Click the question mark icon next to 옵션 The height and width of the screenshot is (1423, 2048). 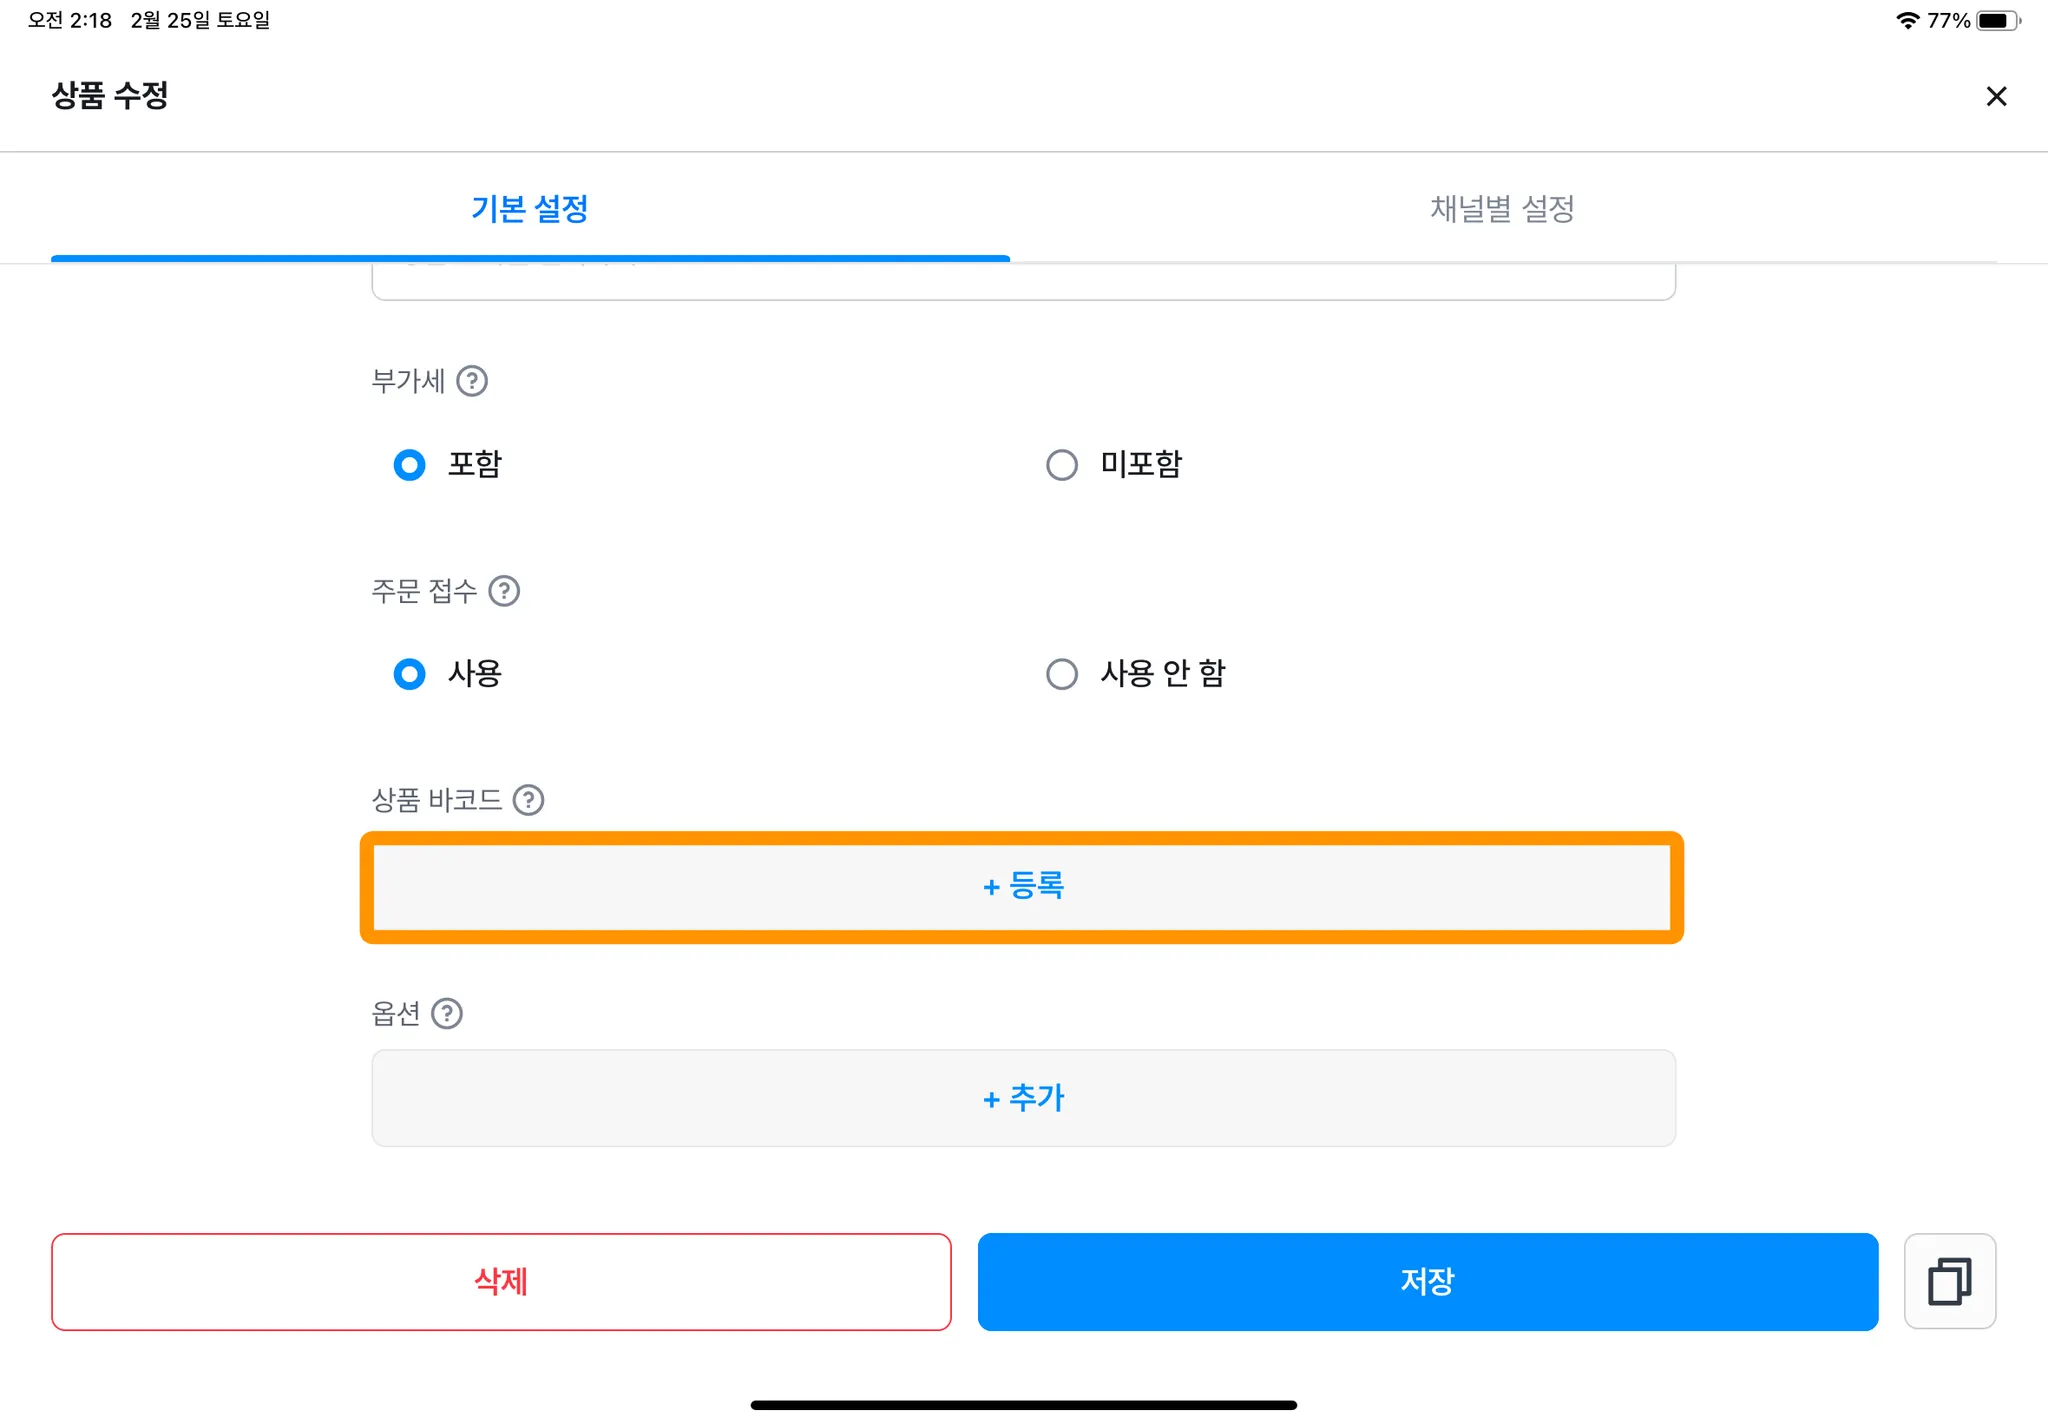tap(447, 1014)
